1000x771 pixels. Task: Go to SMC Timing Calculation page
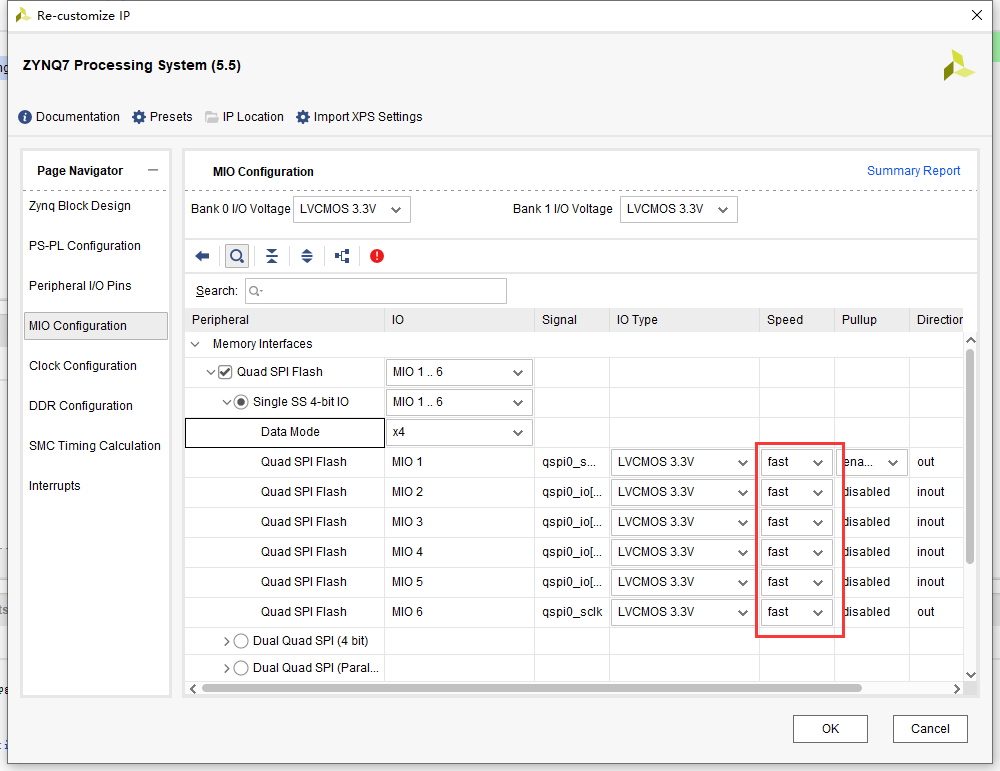click(95, 446)
